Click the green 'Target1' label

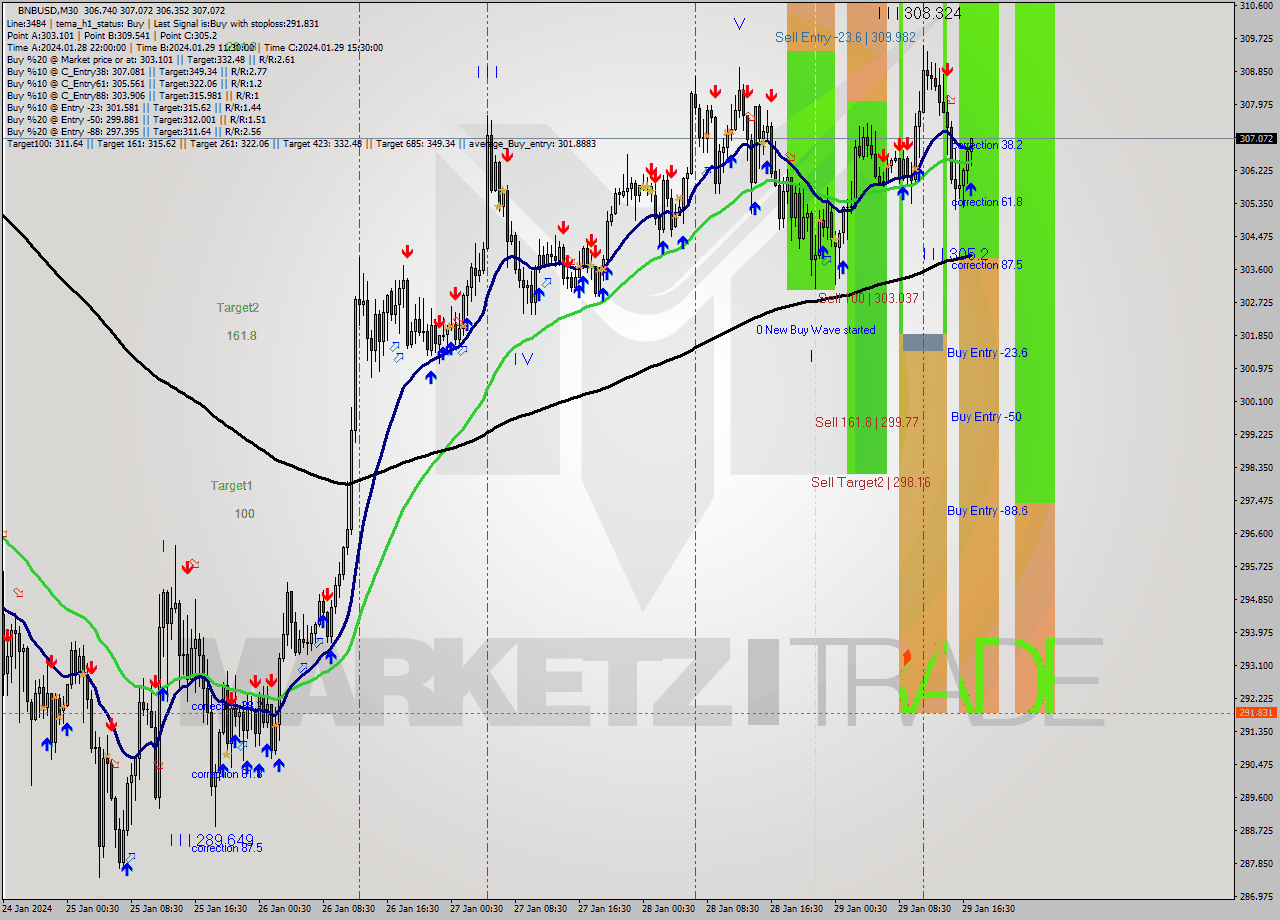pyautogui.click(x=231, y=486)
